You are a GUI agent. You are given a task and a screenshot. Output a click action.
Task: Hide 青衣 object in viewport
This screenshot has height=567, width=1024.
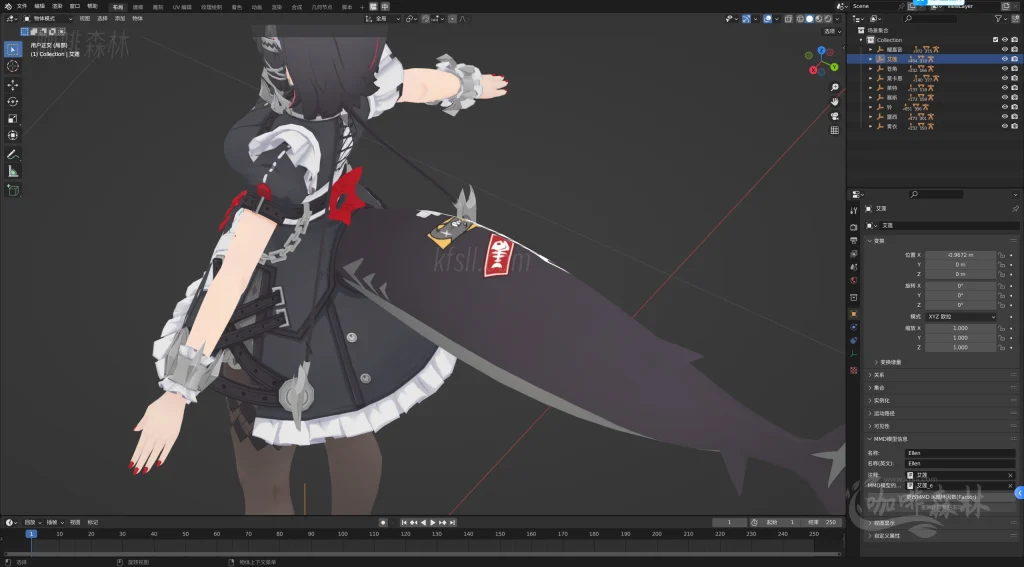[x=1004, y=126]
